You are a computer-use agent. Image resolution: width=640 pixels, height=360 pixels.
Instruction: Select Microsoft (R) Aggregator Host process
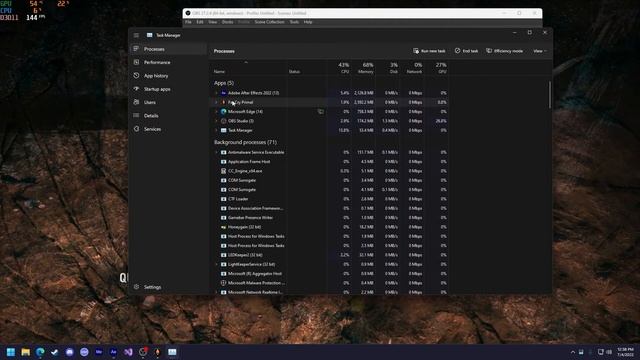[x=330, y=274]
